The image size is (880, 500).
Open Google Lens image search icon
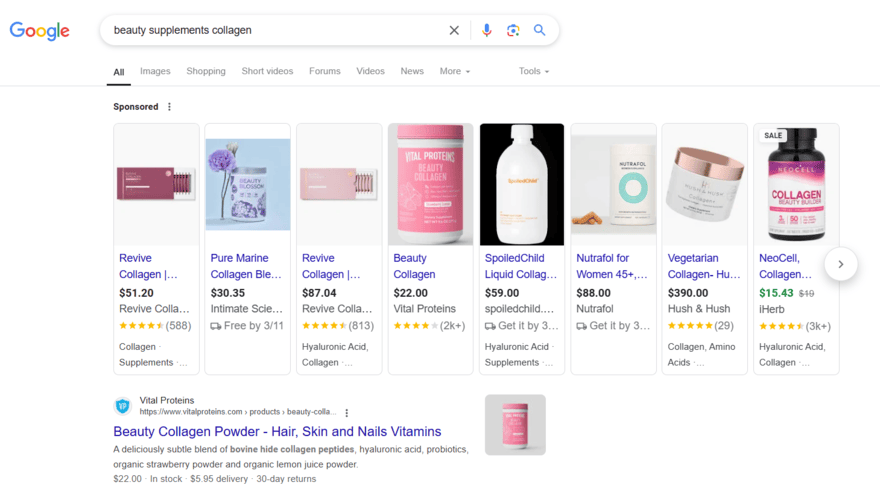click(x=513, y=30)
